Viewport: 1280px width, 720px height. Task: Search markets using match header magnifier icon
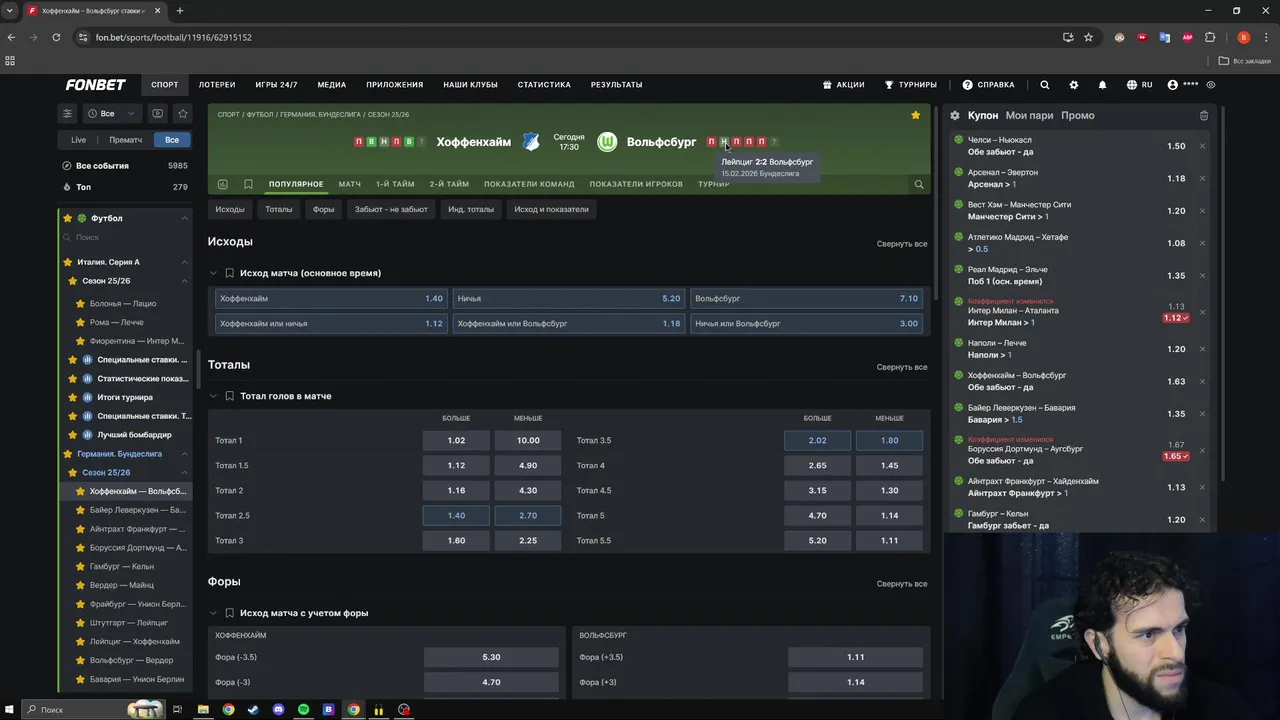point(918,184)
